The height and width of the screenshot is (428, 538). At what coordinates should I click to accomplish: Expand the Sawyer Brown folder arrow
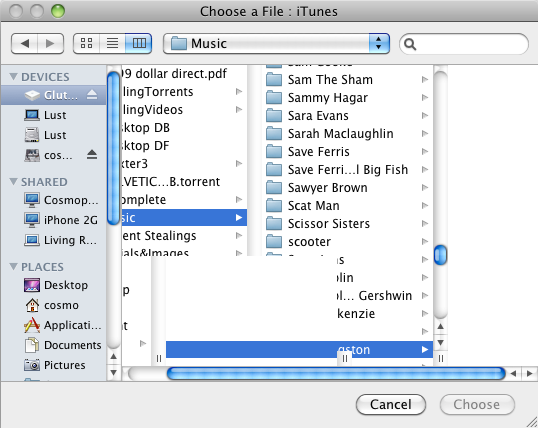(425, 188)
